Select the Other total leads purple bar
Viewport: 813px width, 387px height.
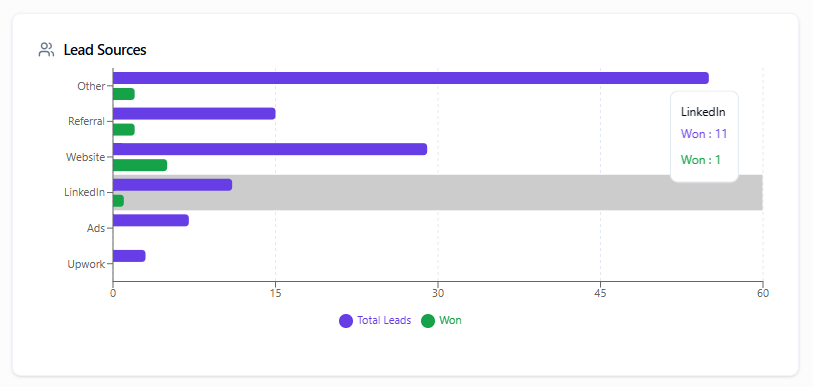[x=411, y=78]
